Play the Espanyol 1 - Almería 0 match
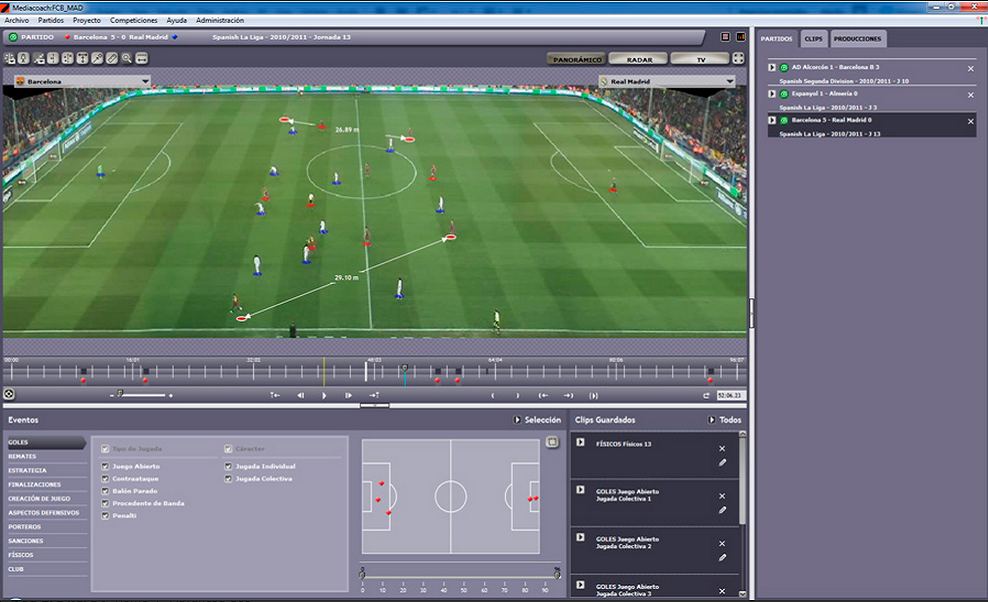The image size is (988, 602). [772, 94]
